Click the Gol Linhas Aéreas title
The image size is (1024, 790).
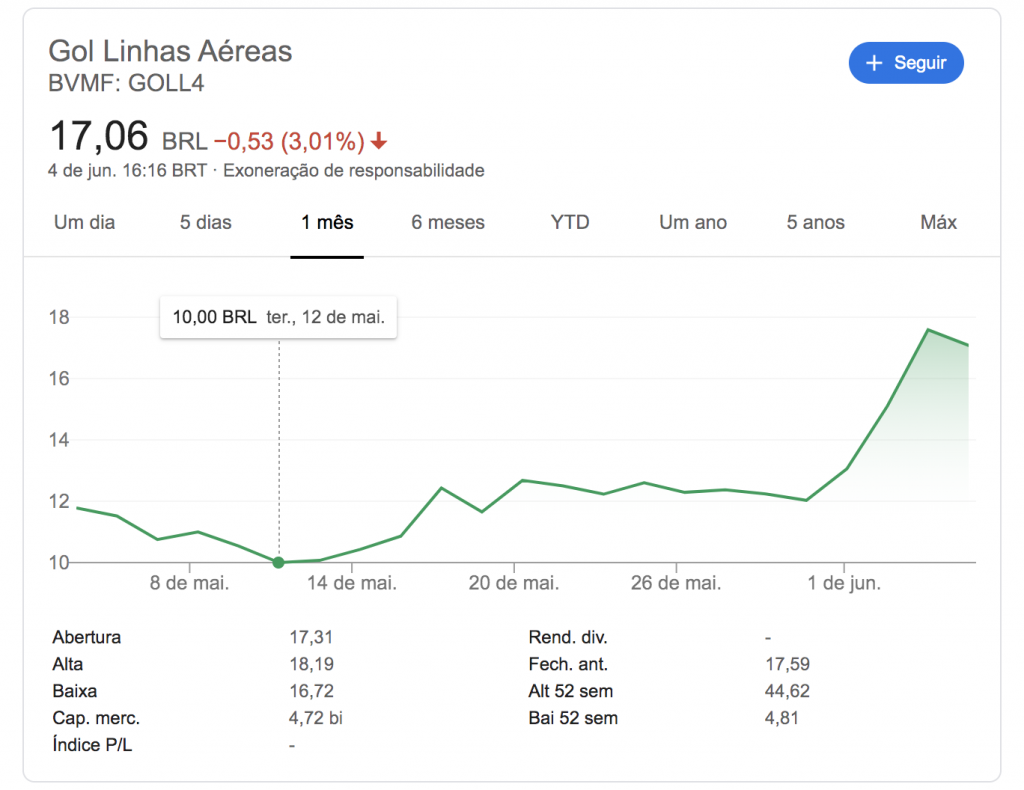(x=170, y=51)
